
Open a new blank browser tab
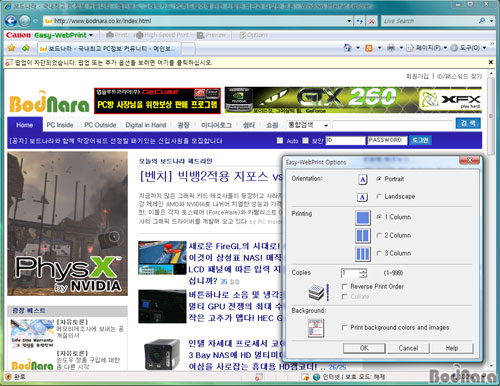(188, 49)
